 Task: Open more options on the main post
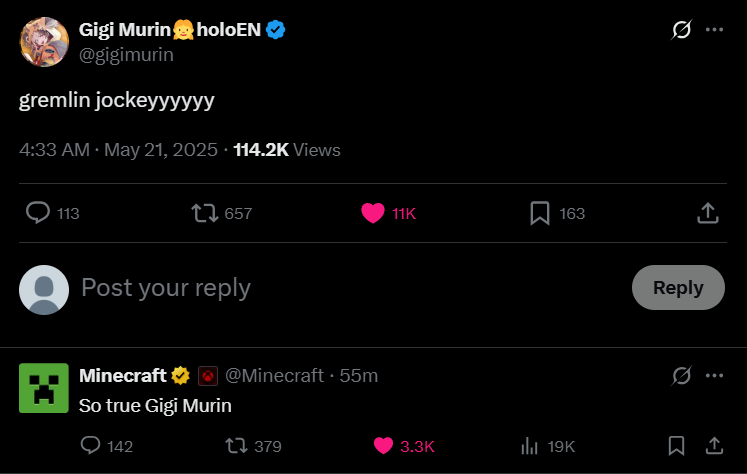point(714,30)
